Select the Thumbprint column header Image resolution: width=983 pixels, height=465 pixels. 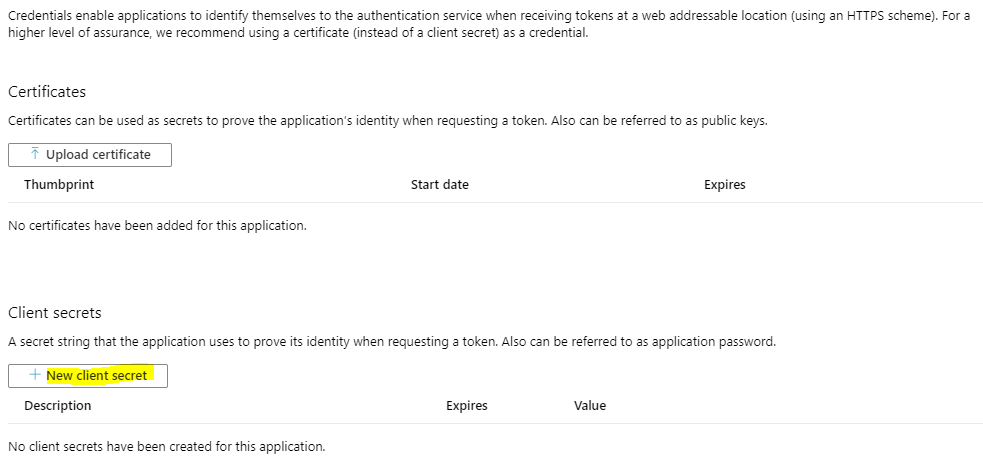click(59, 185)
